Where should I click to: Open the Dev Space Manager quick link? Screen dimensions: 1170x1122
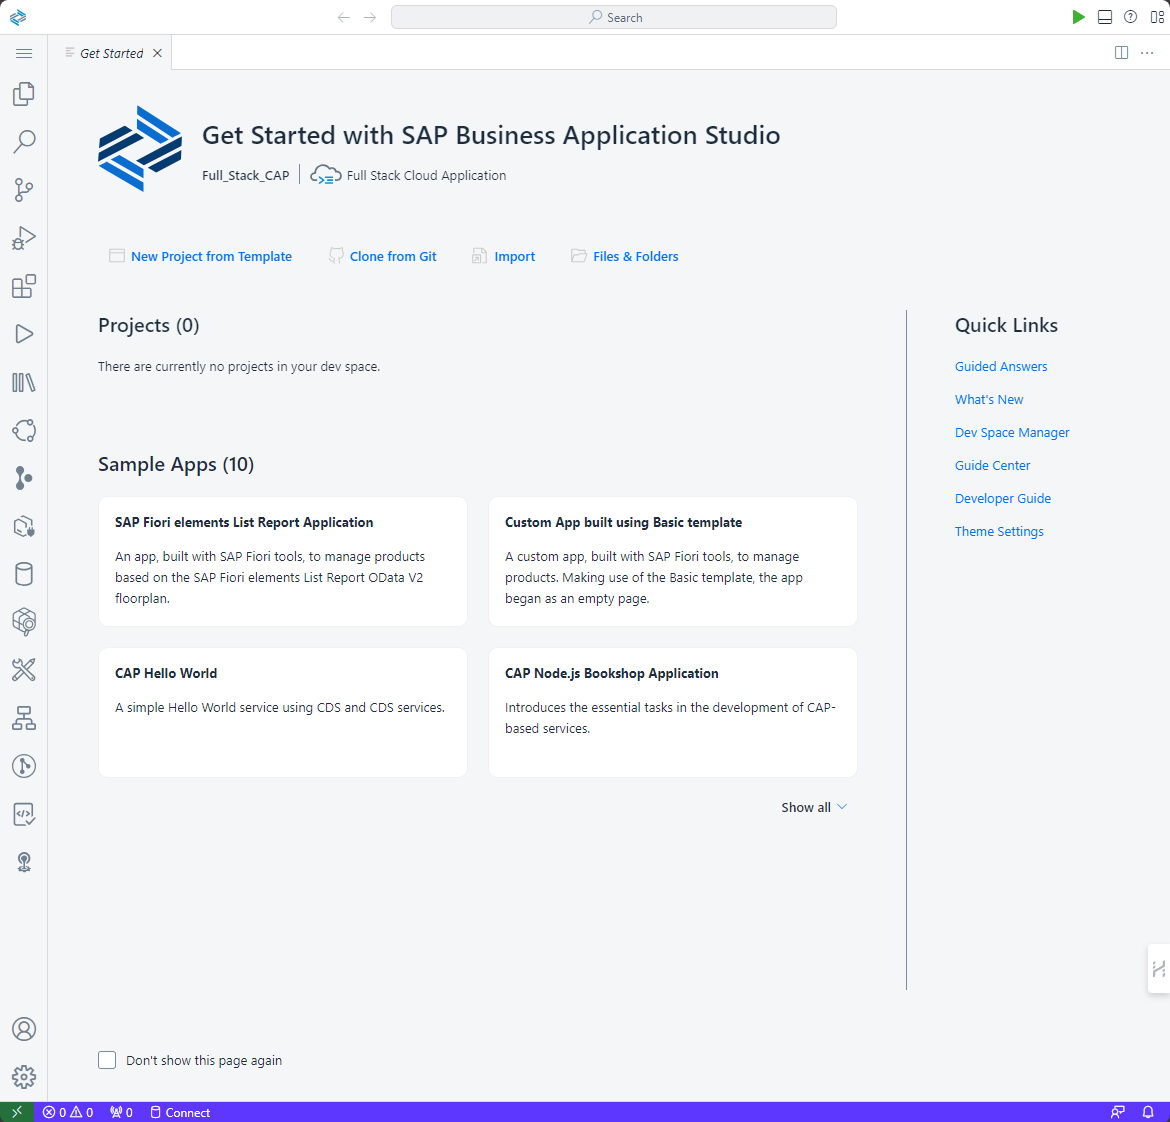1012,432
